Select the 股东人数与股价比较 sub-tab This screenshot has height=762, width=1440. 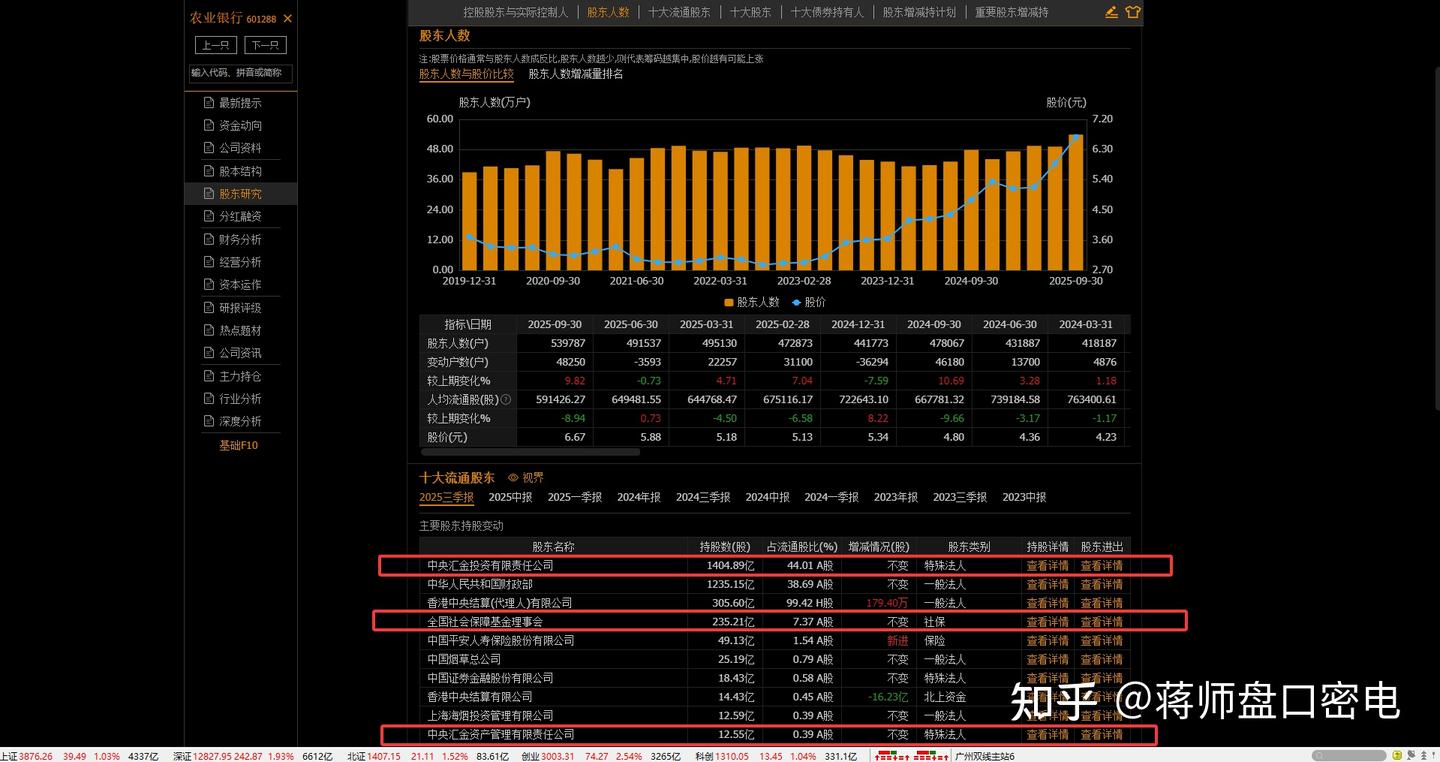pos(466,74)
